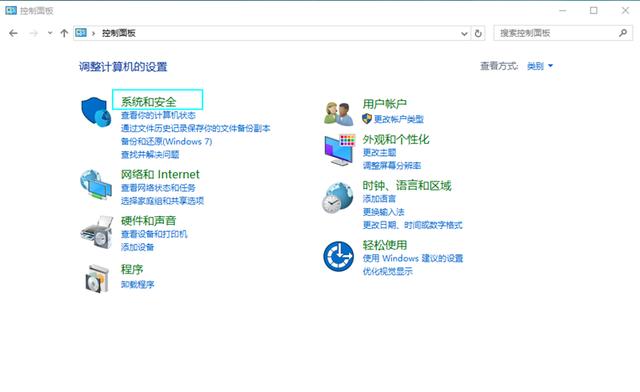This screenshot has height=392, width=640.
Task: Click the 卸载程序 link
Action: click(x=137, y=284)
